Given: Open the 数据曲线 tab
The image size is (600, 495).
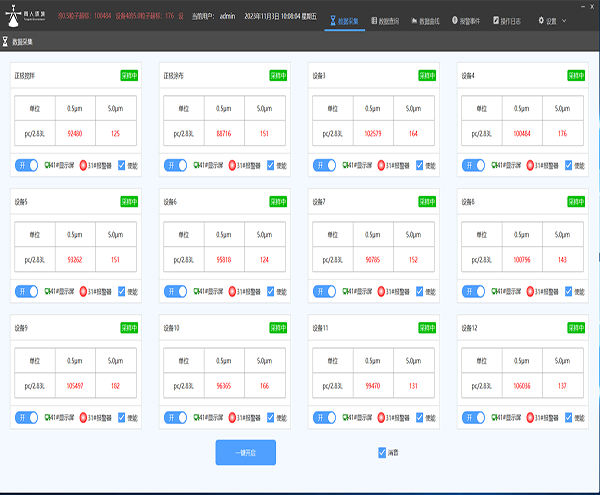Looking at the screenshot, I should (426, 21).
